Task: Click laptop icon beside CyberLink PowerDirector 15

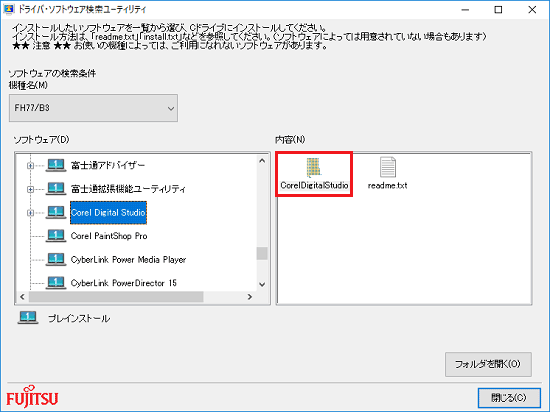Action: point(56,283)
